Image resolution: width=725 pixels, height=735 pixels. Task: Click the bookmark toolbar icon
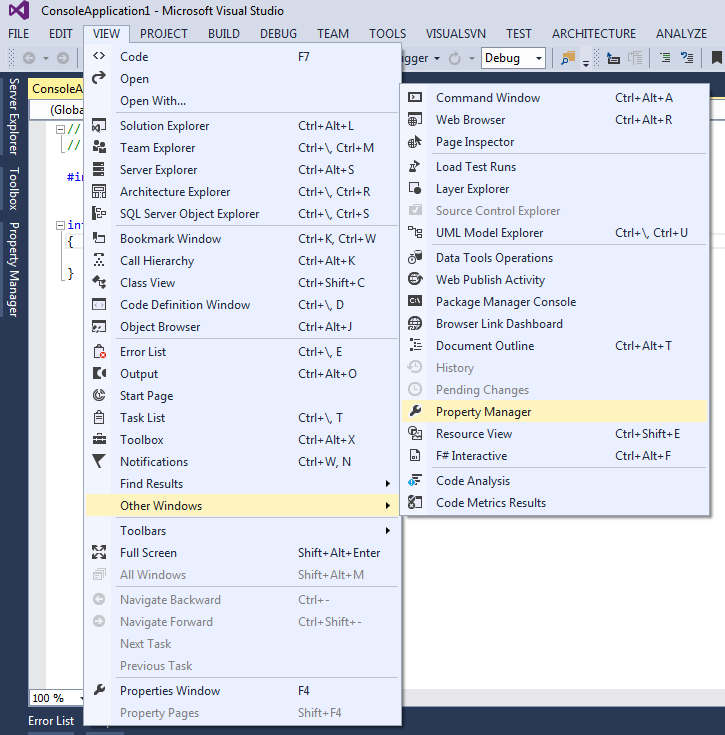[x=716, y=58]
